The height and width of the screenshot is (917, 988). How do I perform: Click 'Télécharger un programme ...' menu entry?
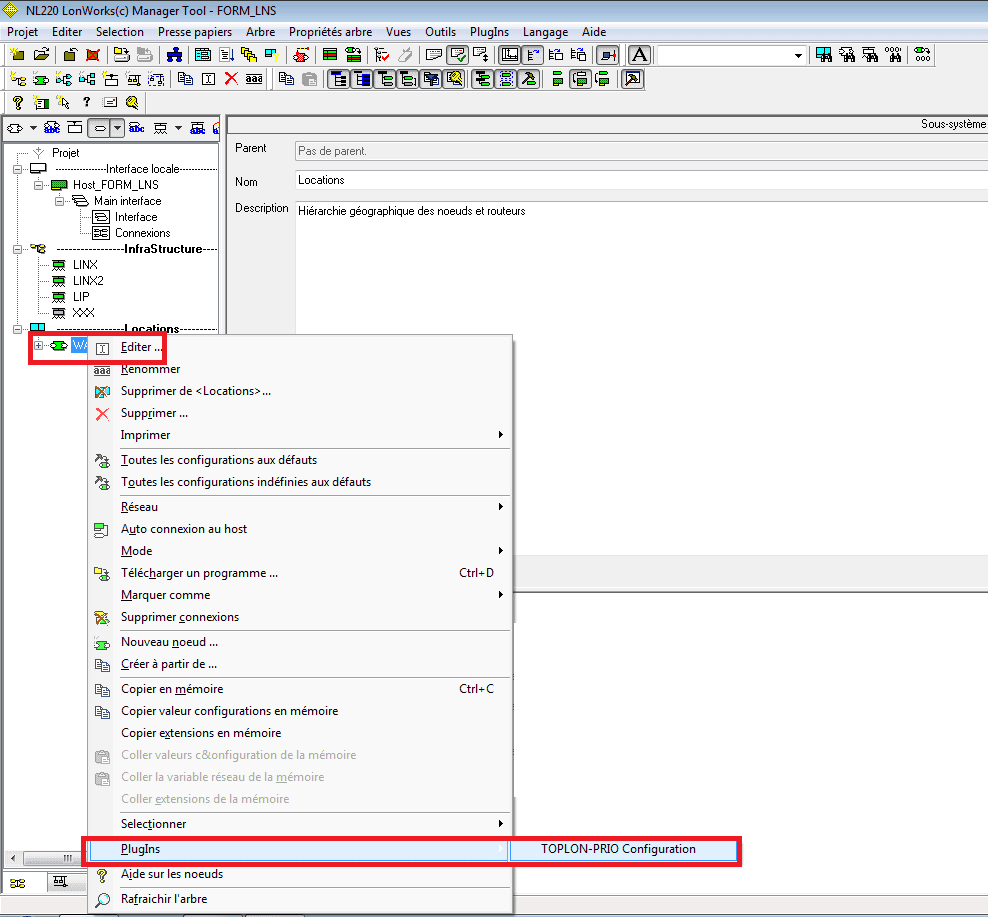point(199,573)
